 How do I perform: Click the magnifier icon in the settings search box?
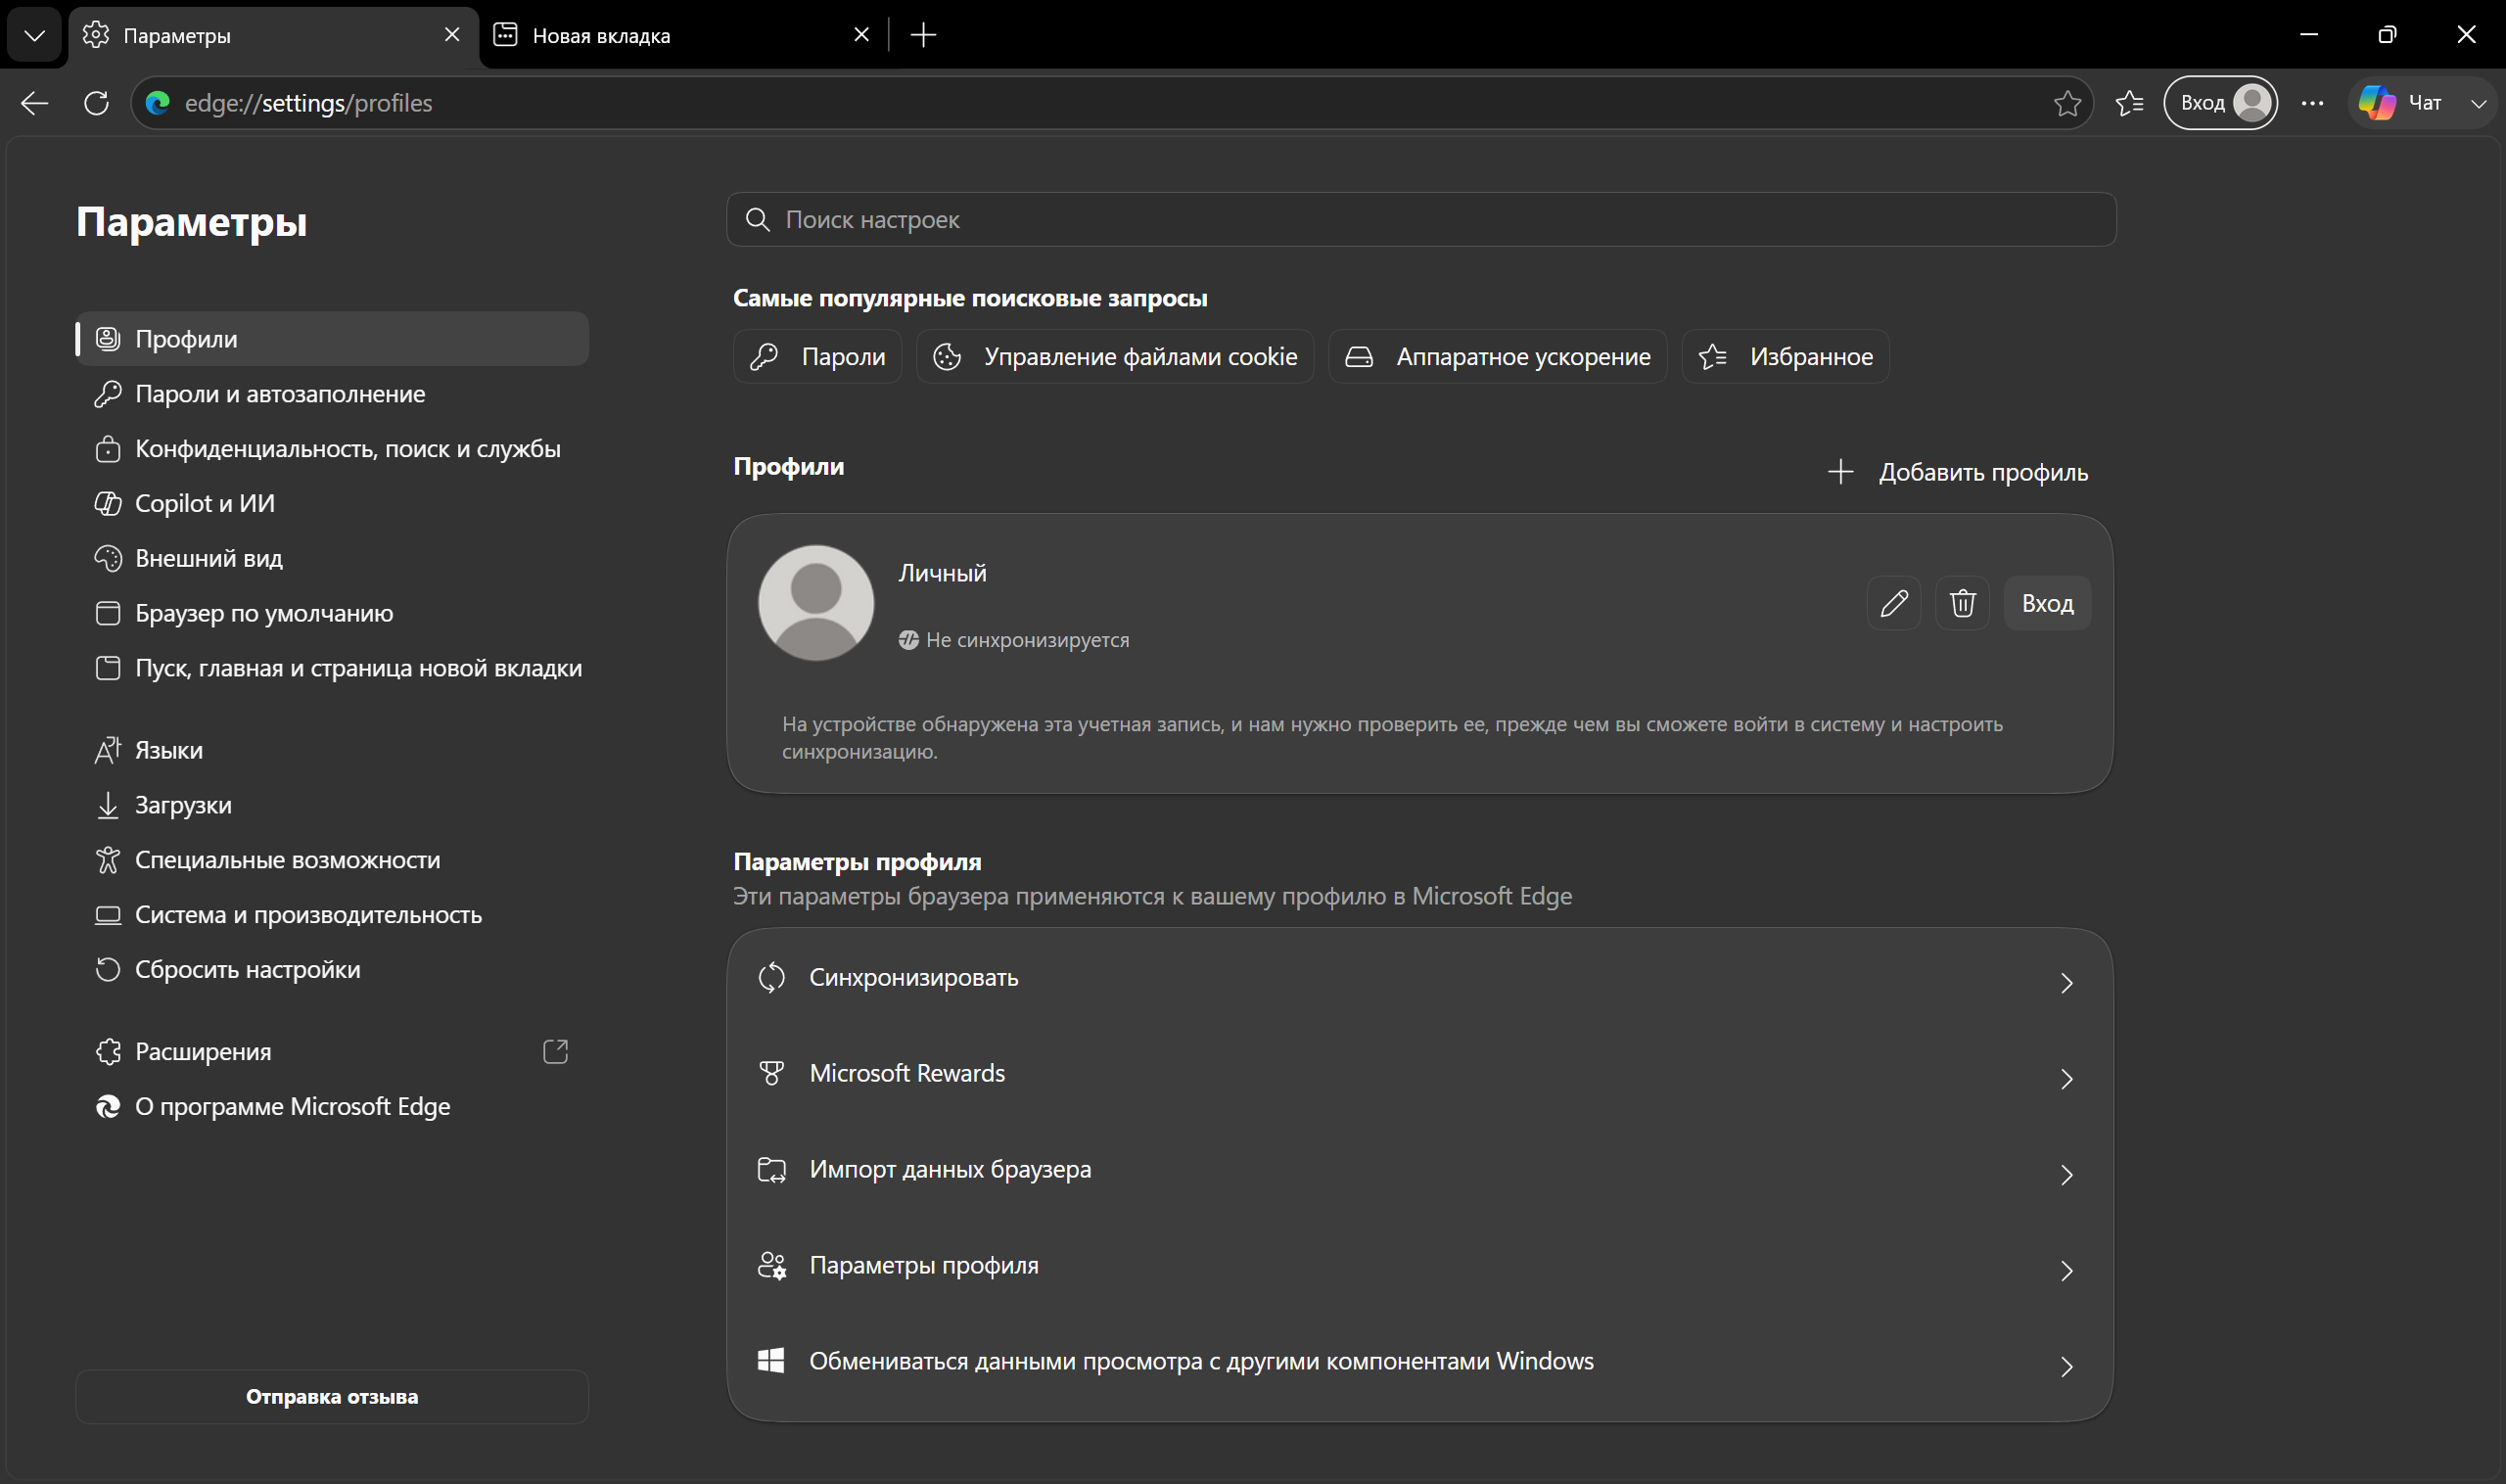758,219
